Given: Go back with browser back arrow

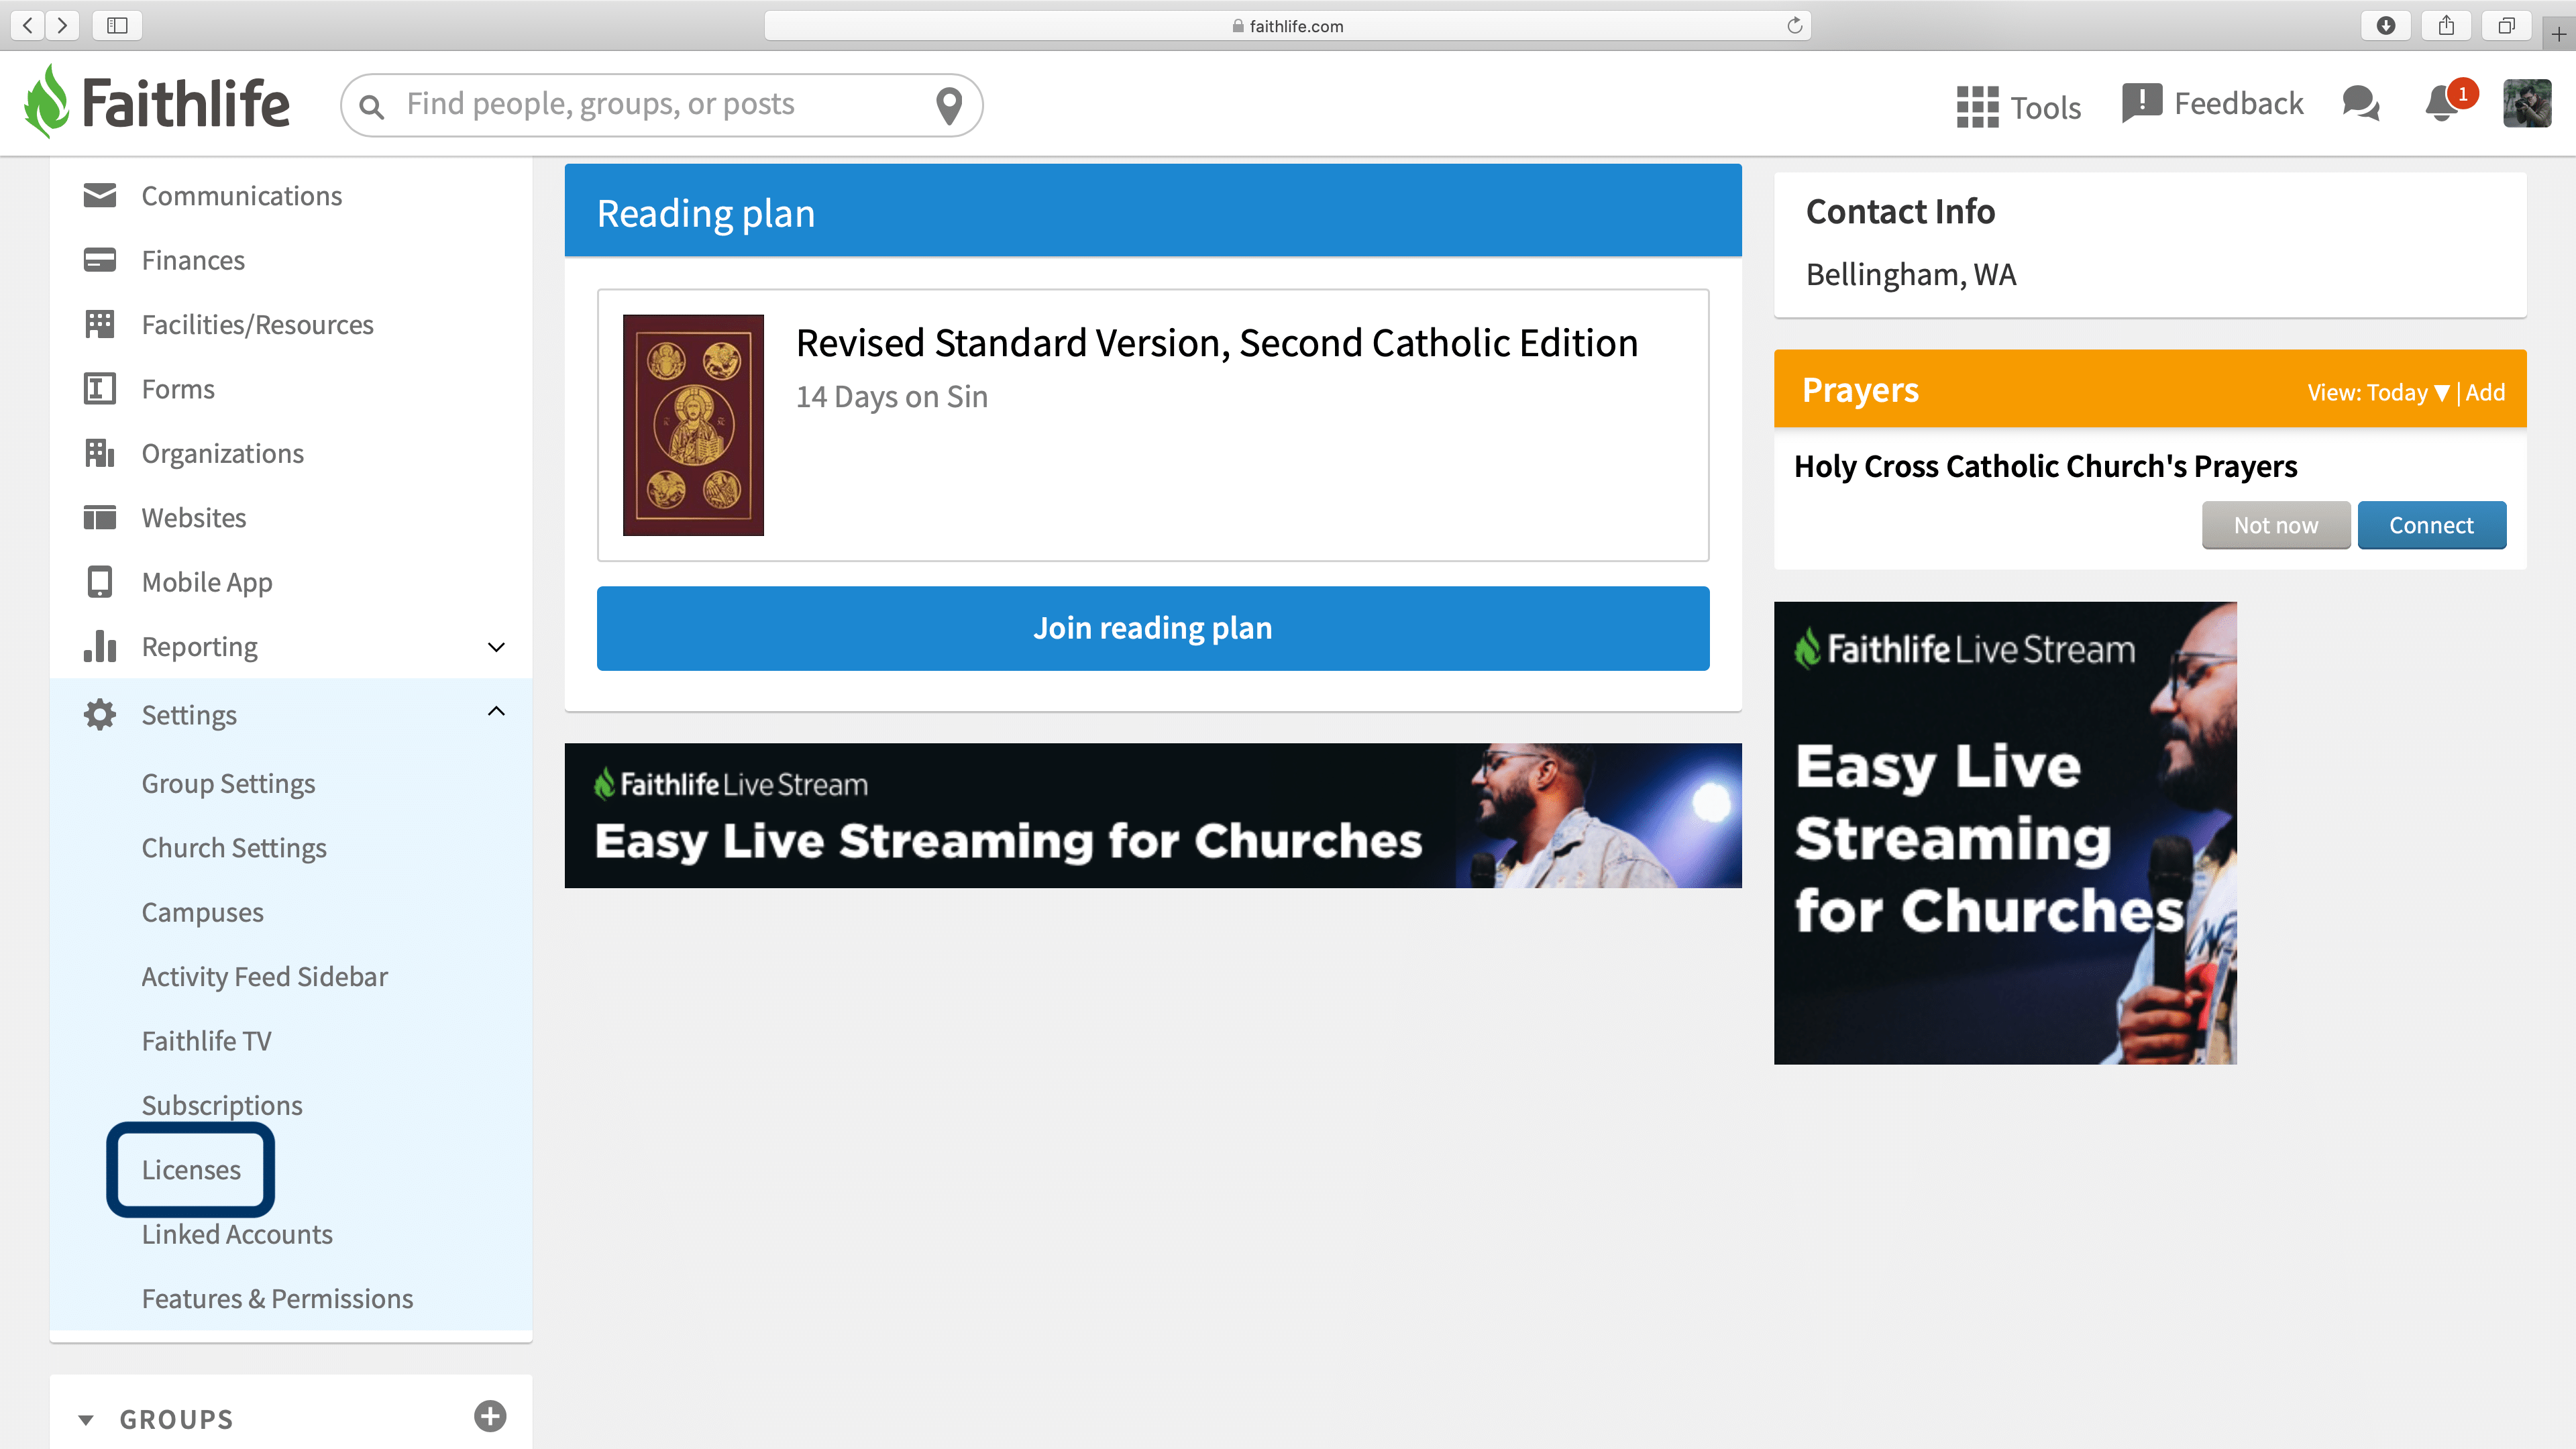Looking at the screenshot, I should click(x=28, y=25).
